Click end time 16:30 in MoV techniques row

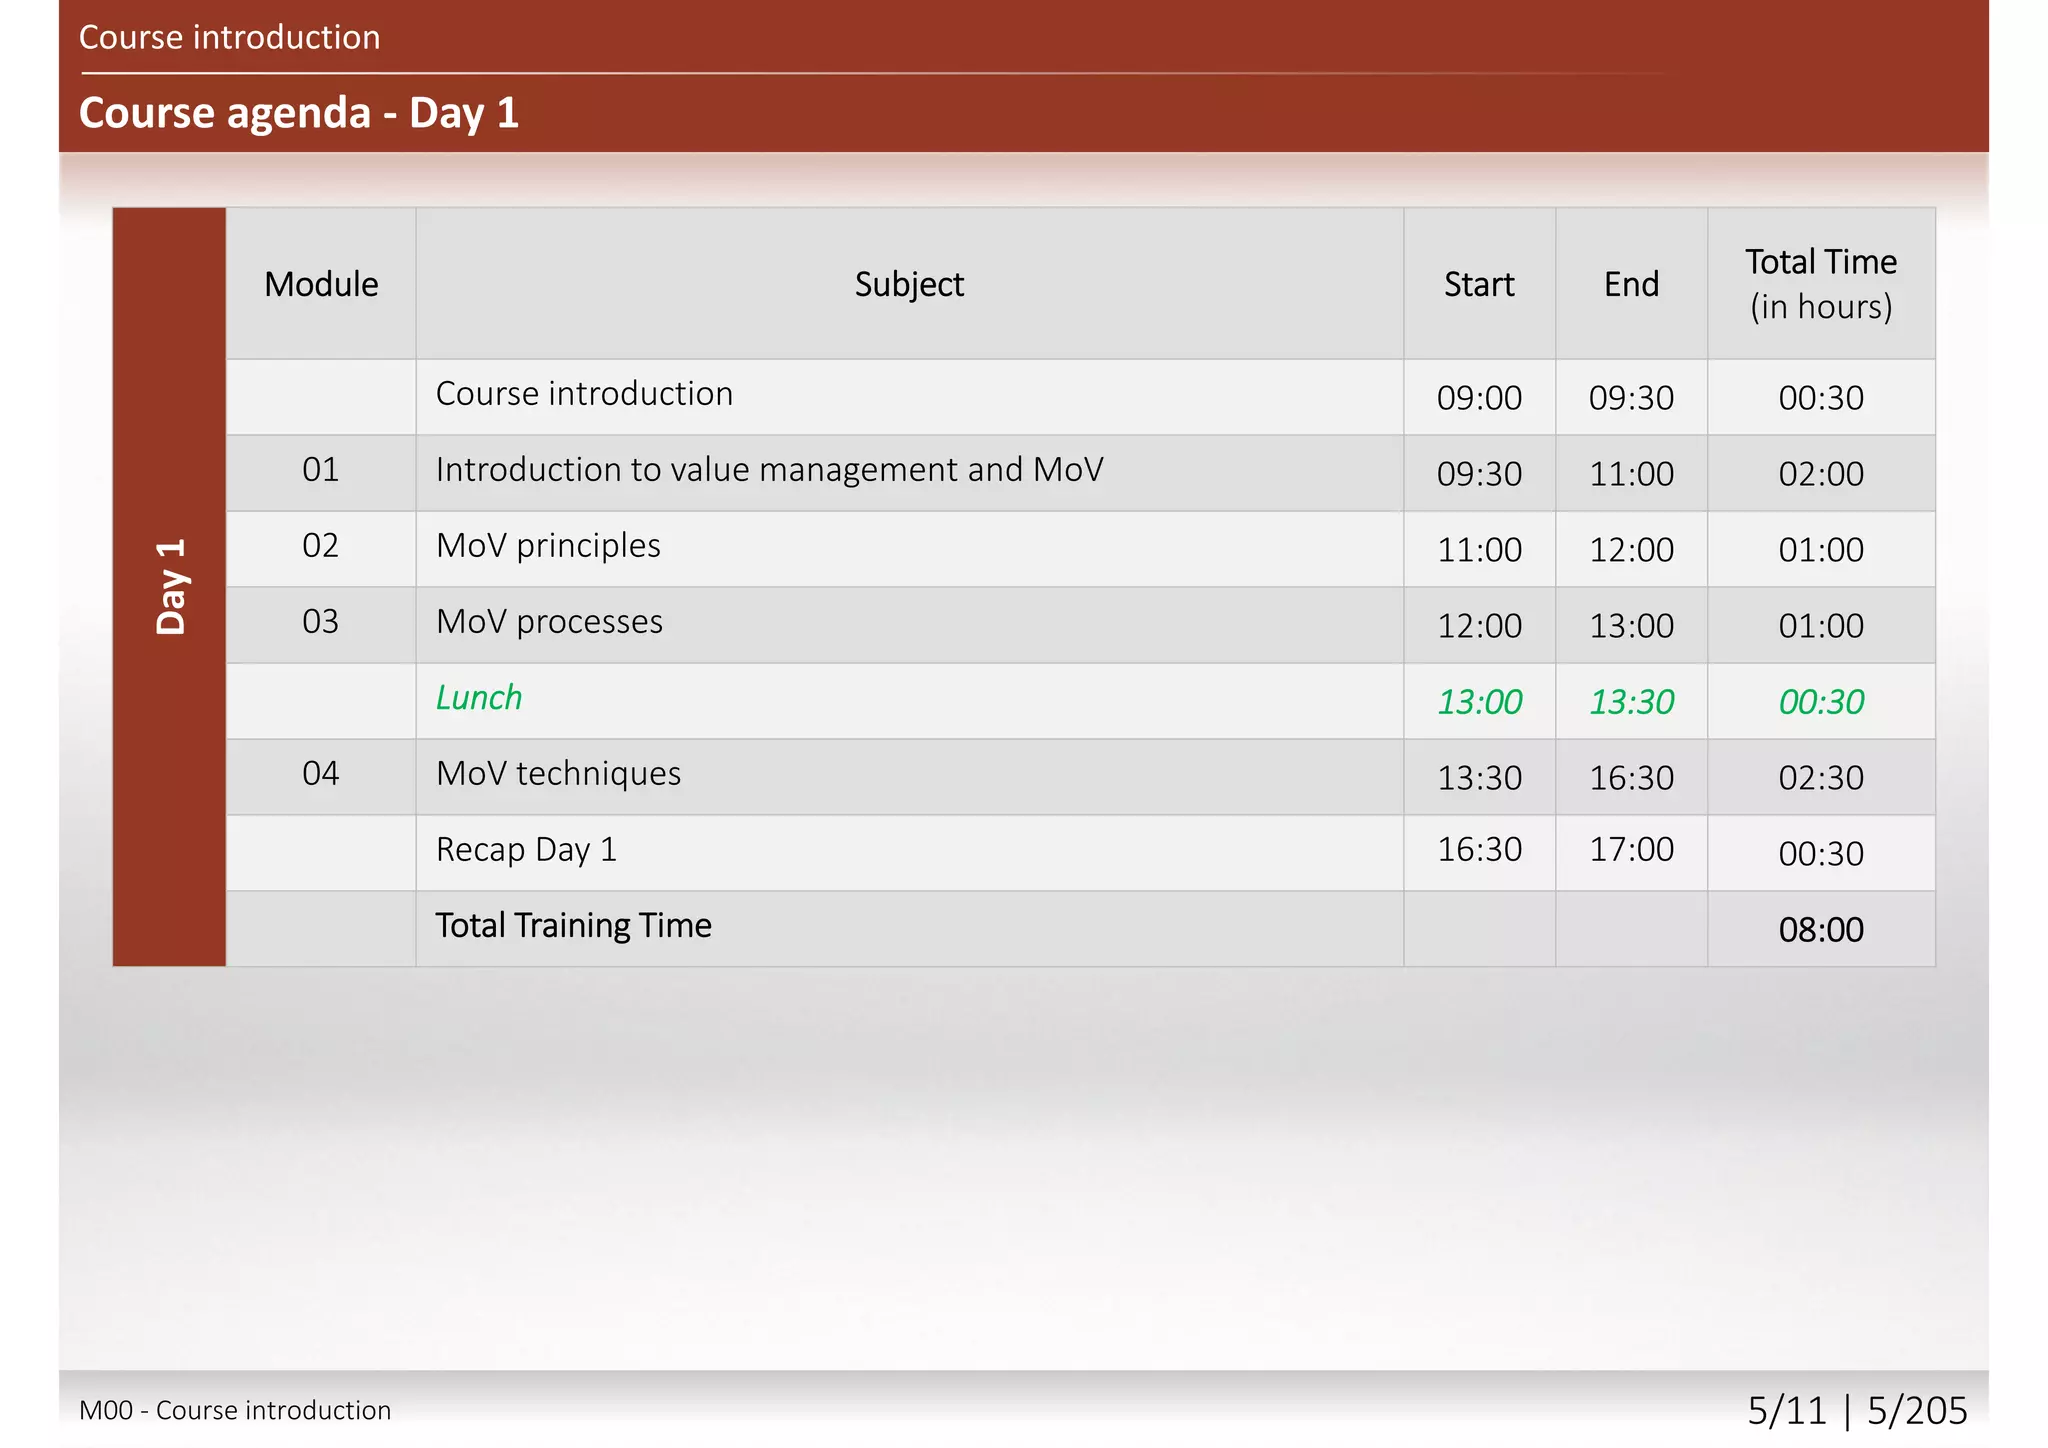tap(1631, 778)
